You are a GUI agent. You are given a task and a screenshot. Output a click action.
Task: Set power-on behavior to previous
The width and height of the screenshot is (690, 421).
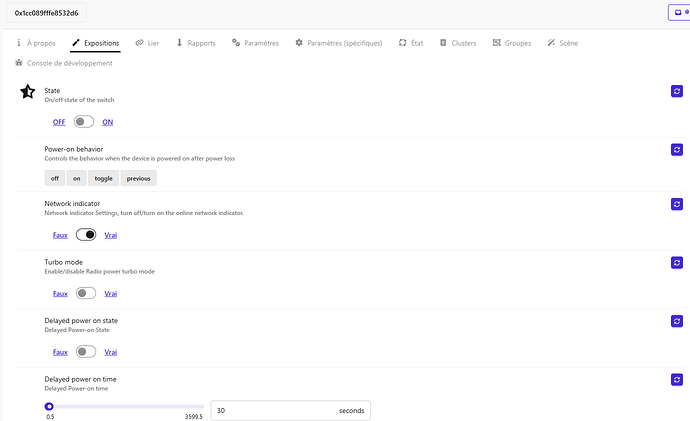pyautogui.click(x=139, y=178)
